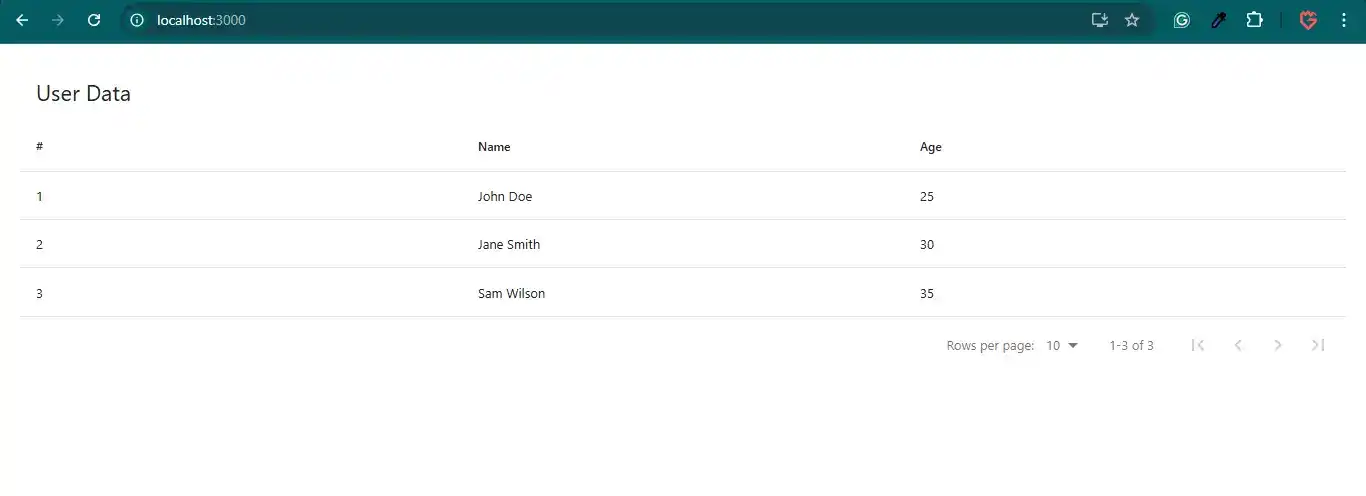Click the install app icon in address bar
1366x496 pixels.
(x=1099, y=20)
